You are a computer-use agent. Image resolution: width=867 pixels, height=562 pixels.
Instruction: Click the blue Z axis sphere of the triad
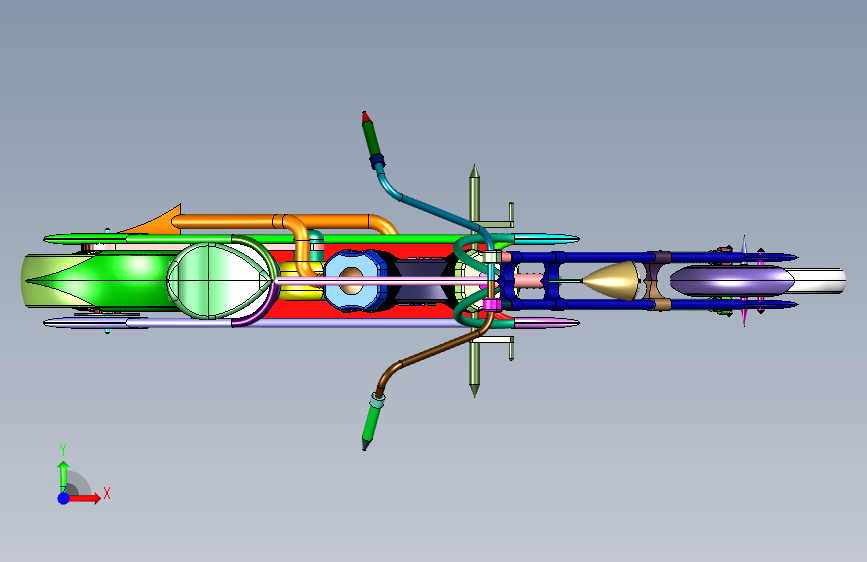click(x=64, y=498)
